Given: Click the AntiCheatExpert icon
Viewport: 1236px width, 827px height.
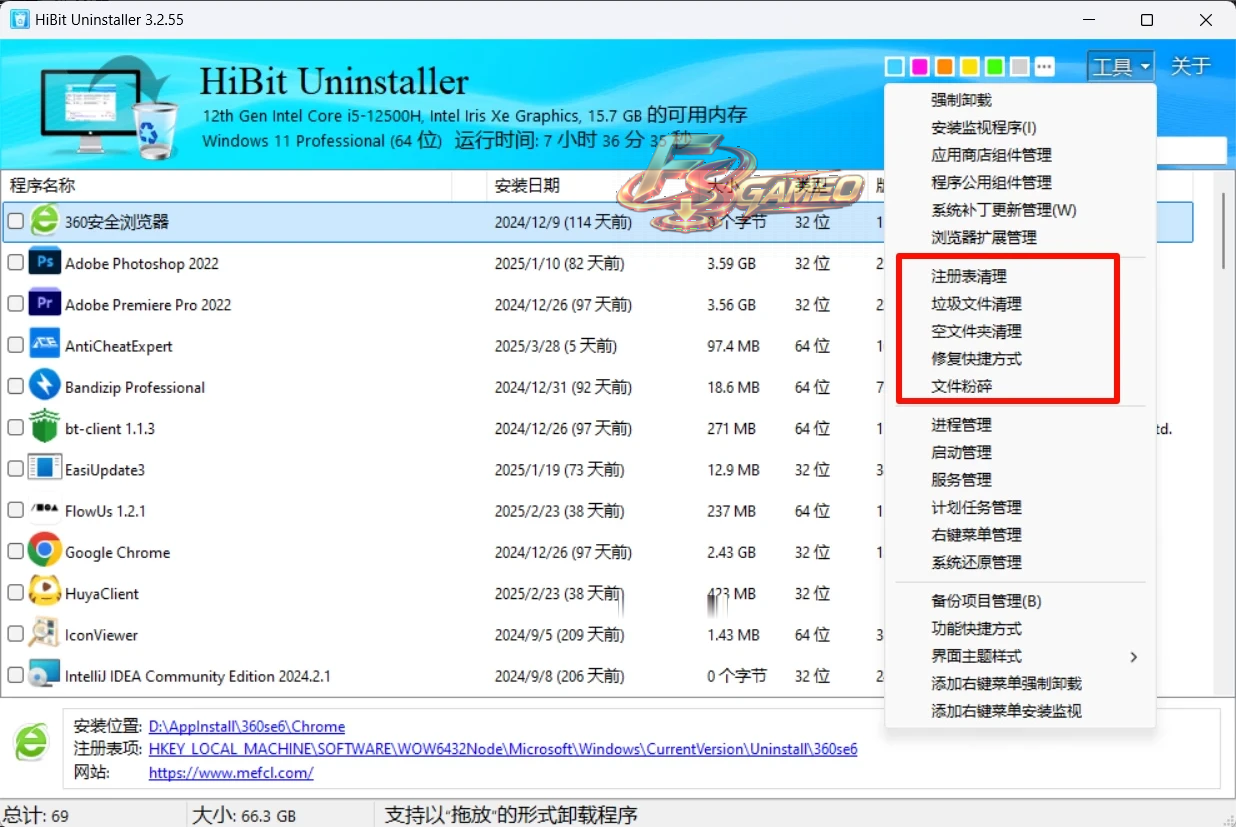Looking at the screenshot, I should 44,345.
